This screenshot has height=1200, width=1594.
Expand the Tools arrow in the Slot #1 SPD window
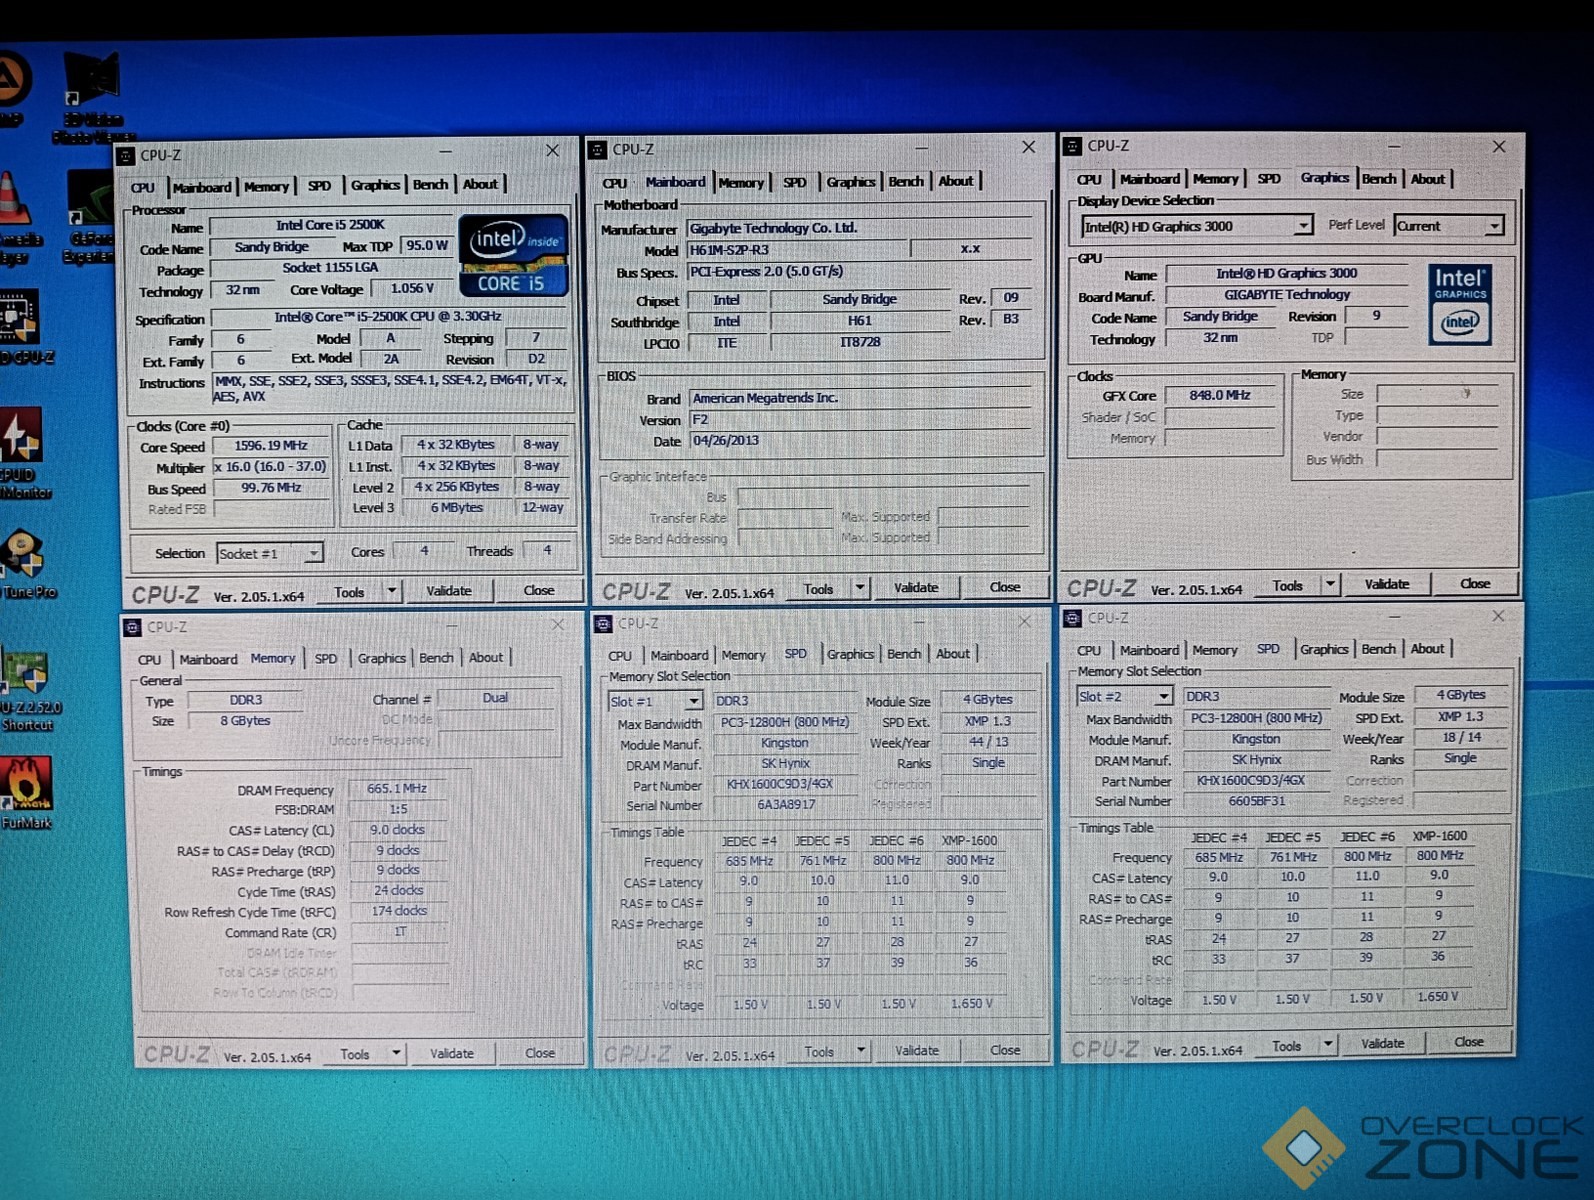pos(861,1050)
